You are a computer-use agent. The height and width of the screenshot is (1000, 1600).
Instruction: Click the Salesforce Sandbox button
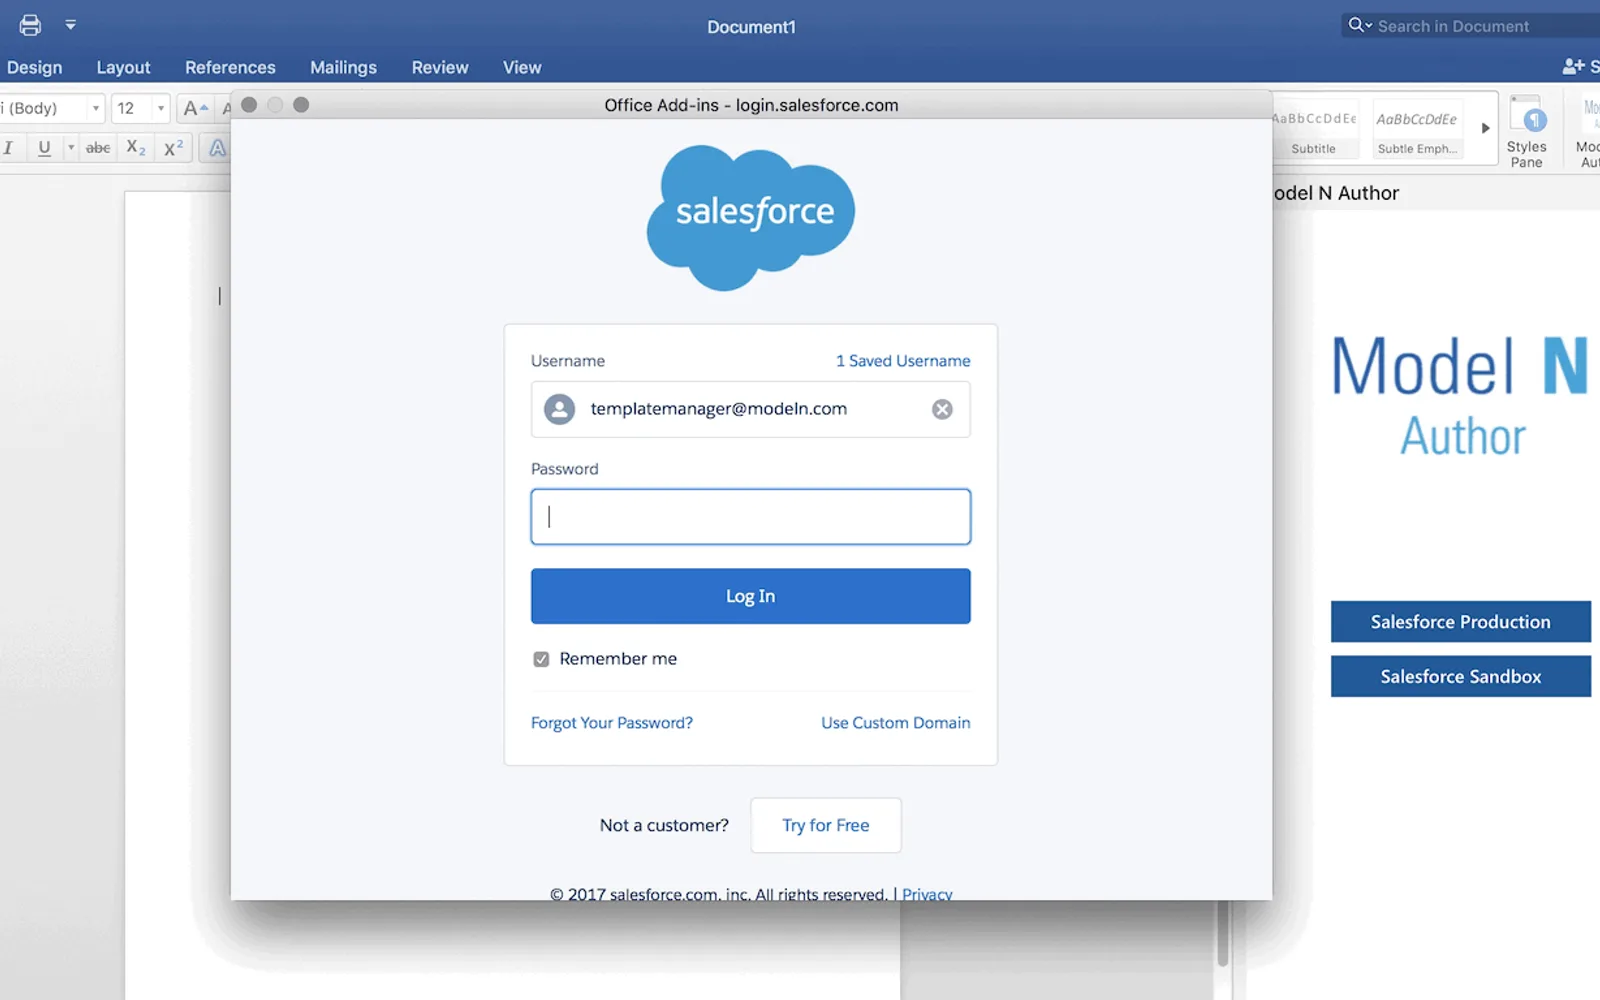[x=1461, y=677]
